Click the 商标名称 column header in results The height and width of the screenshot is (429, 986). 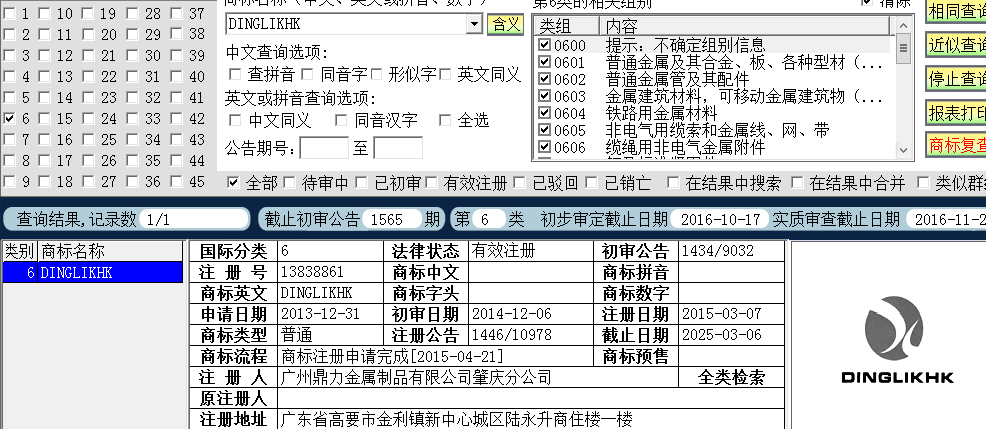pyautogui.click(x=111, y=251)
